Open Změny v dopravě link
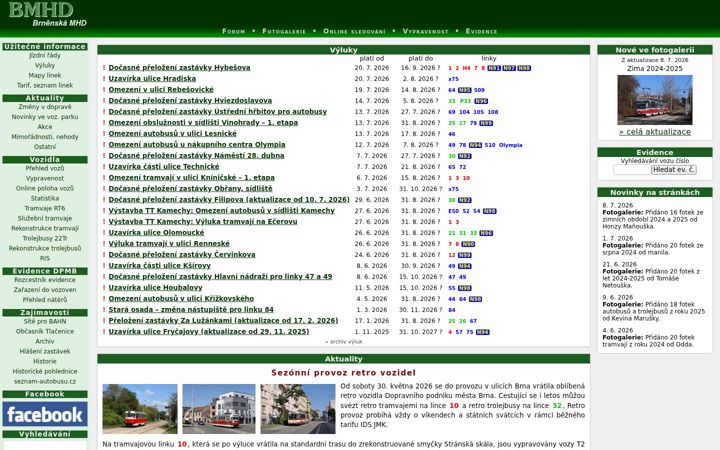Image resolution: width=720 pixels, height=450 pixels. coord(45,107)
